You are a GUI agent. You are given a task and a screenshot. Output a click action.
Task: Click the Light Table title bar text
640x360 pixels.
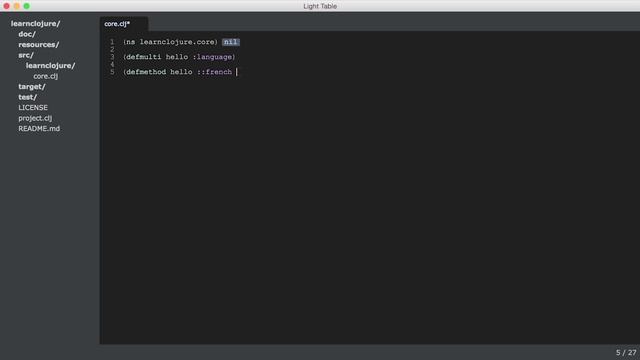point(320,6)
